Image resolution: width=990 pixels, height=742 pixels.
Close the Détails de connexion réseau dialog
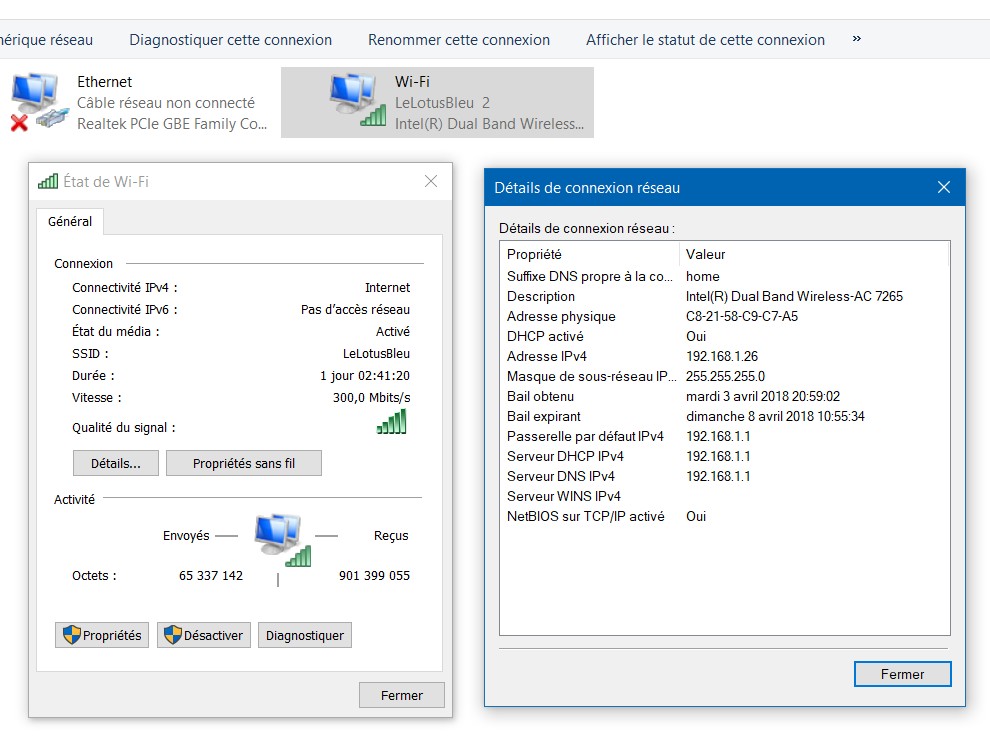tap(943, 187)
